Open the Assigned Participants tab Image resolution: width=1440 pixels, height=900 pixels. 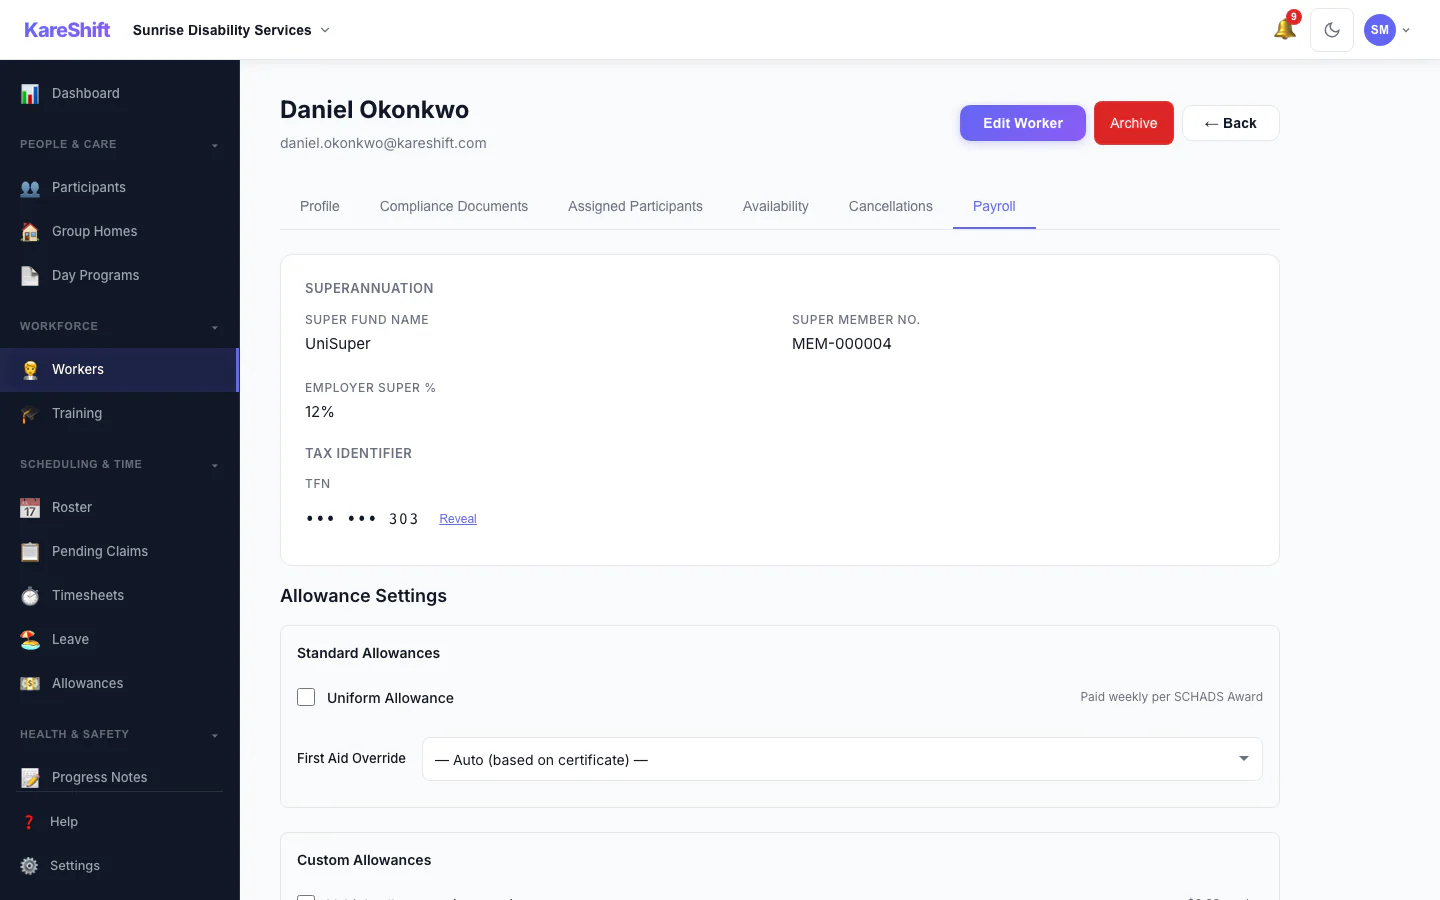pos(635,206)
